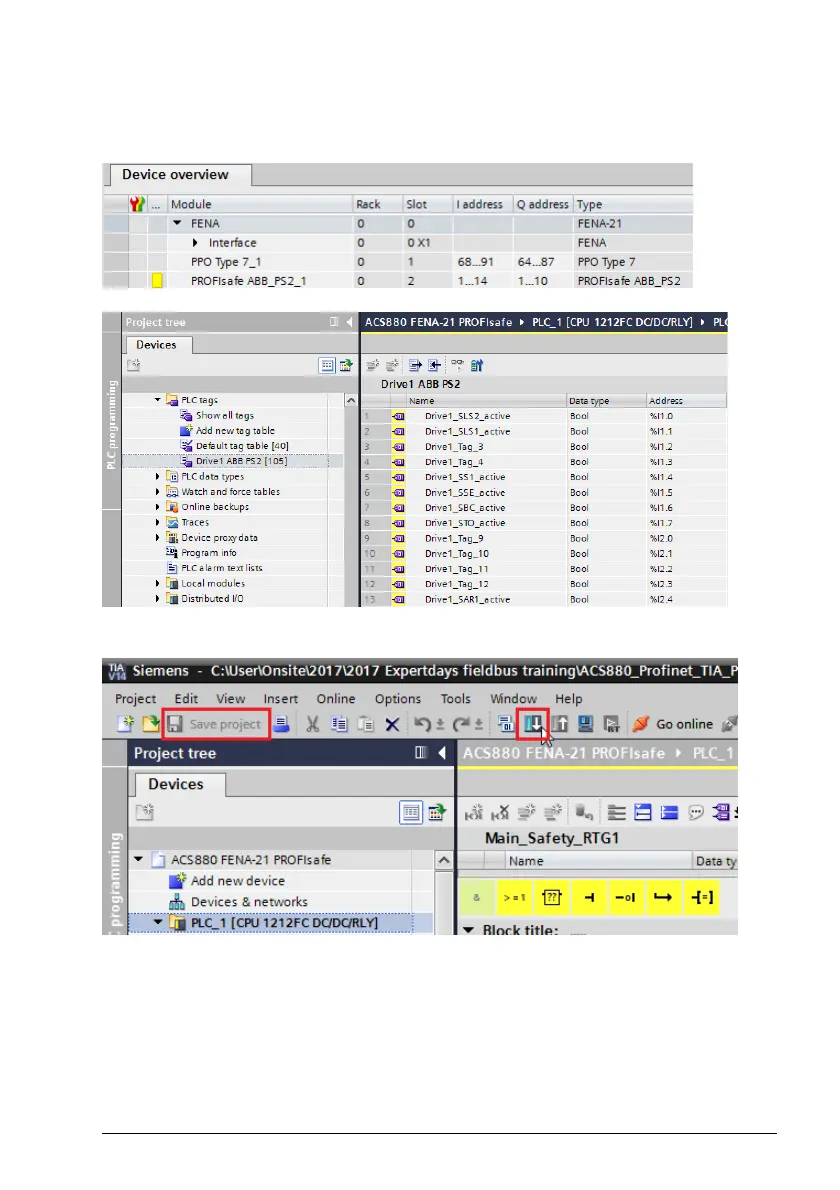Click the AND (&) instruction favorite
Screen dimensions: 840x1190
pyautogui.click(x=477, y=898)
